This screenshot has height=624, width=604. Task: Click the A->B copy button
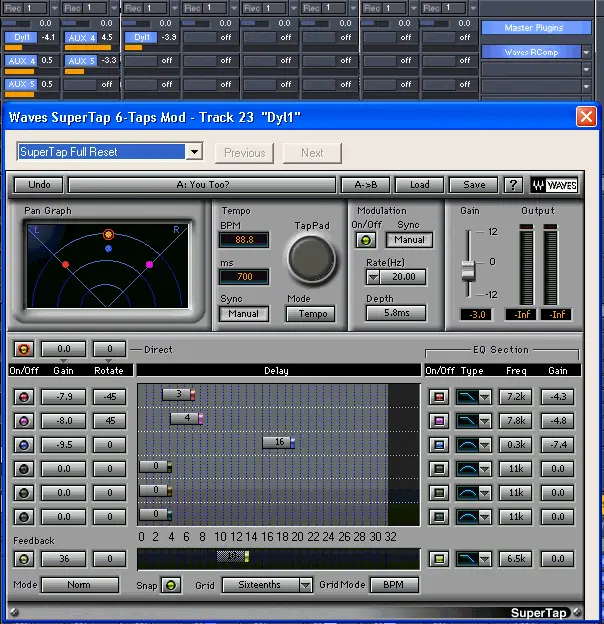tap(366, 185)
